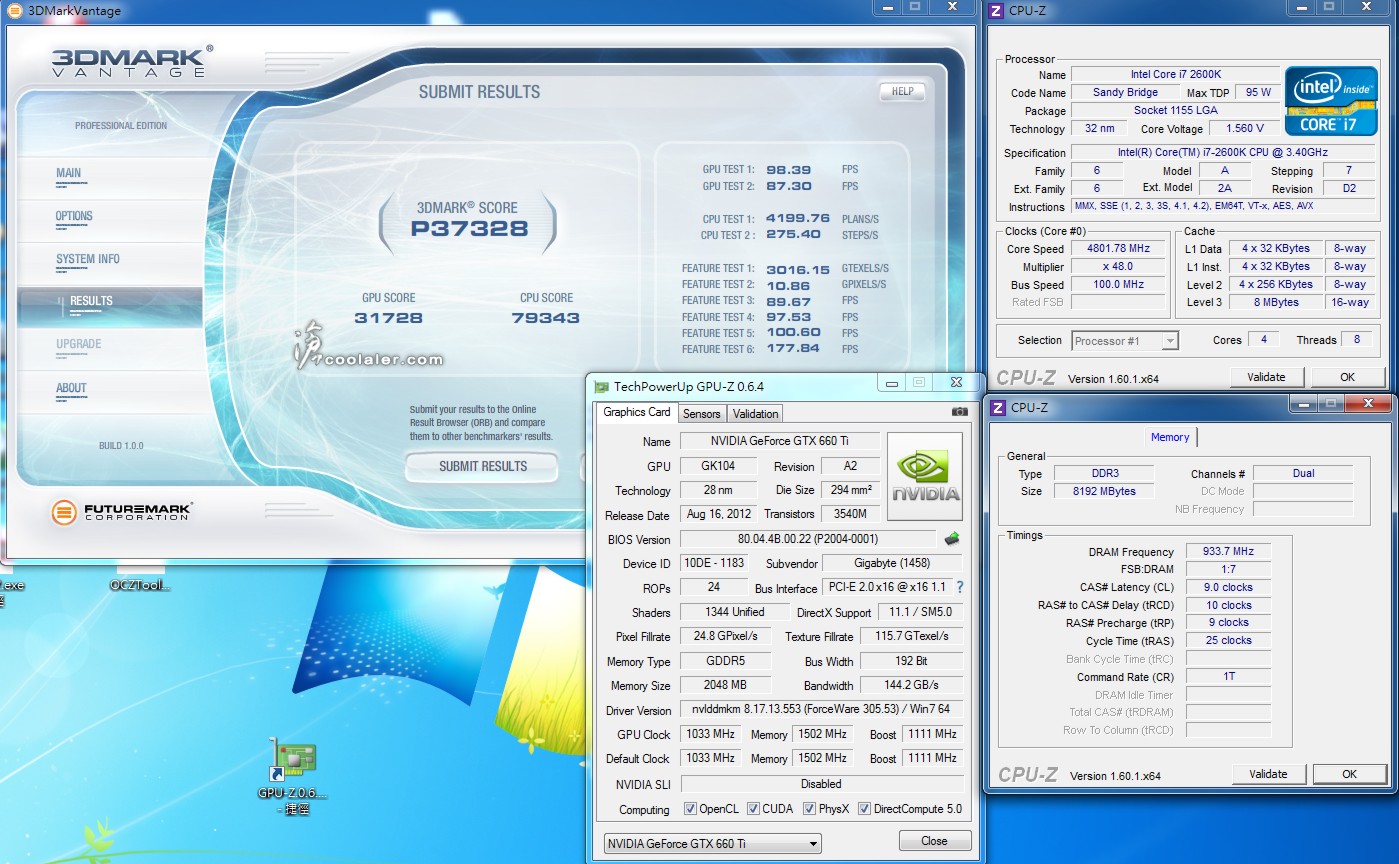Click the GPU-Z title bar icon
The height and width of the screenshot is (864, 1399).
601,387
